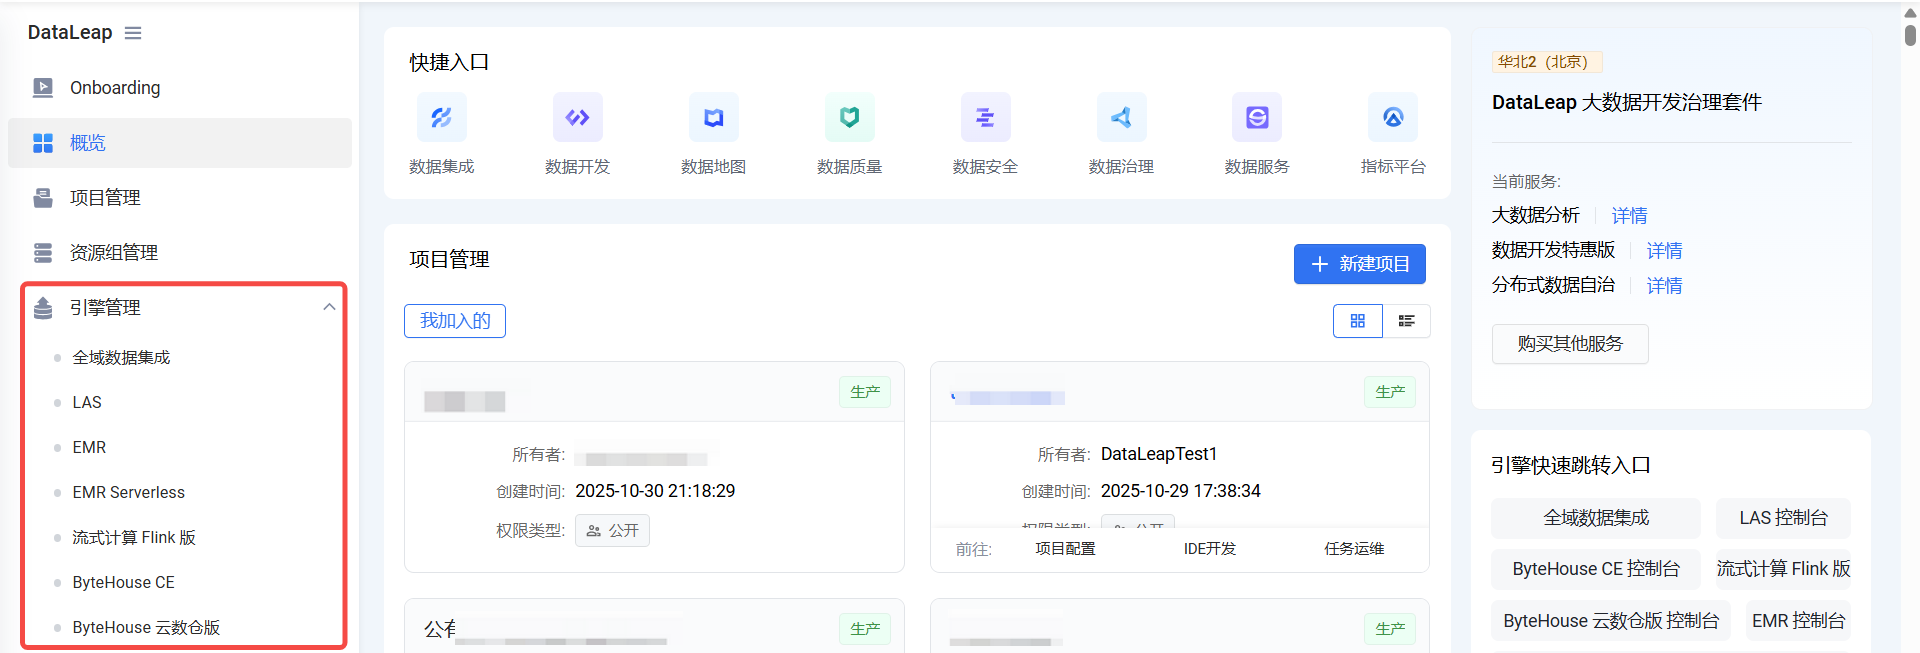Open EMR Serverless submenu item
The width and height of the screenshot is (1920, 653).
(128, 492)
